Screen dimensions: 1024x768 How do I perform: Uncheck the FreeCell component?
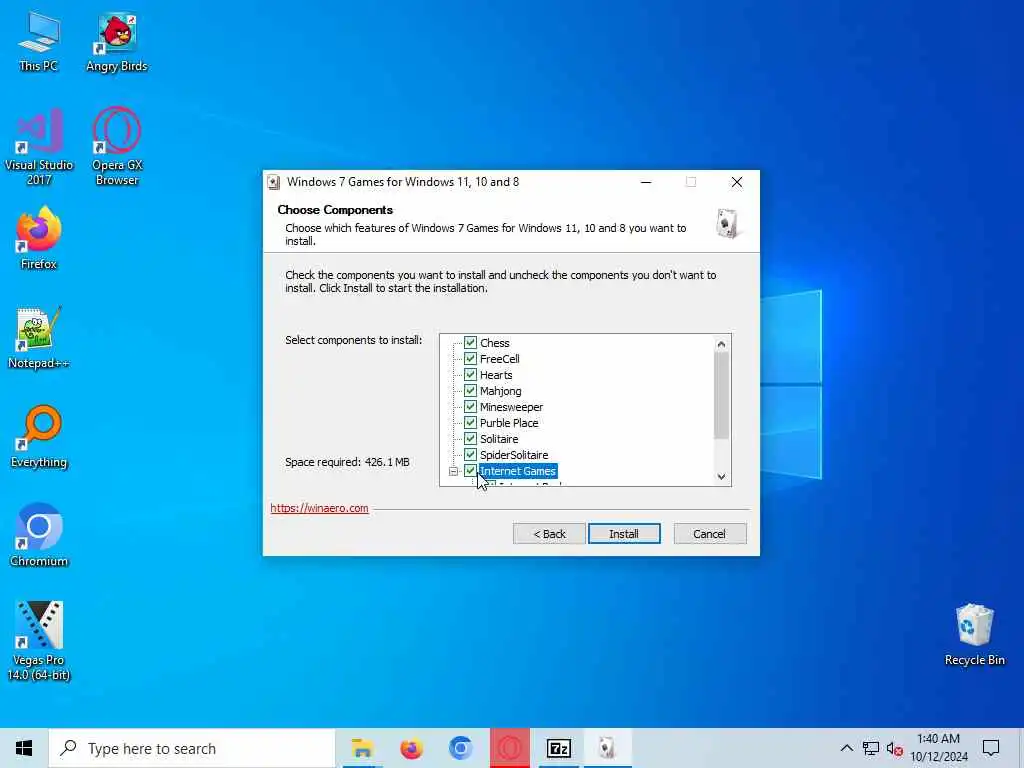pos(470,359)
